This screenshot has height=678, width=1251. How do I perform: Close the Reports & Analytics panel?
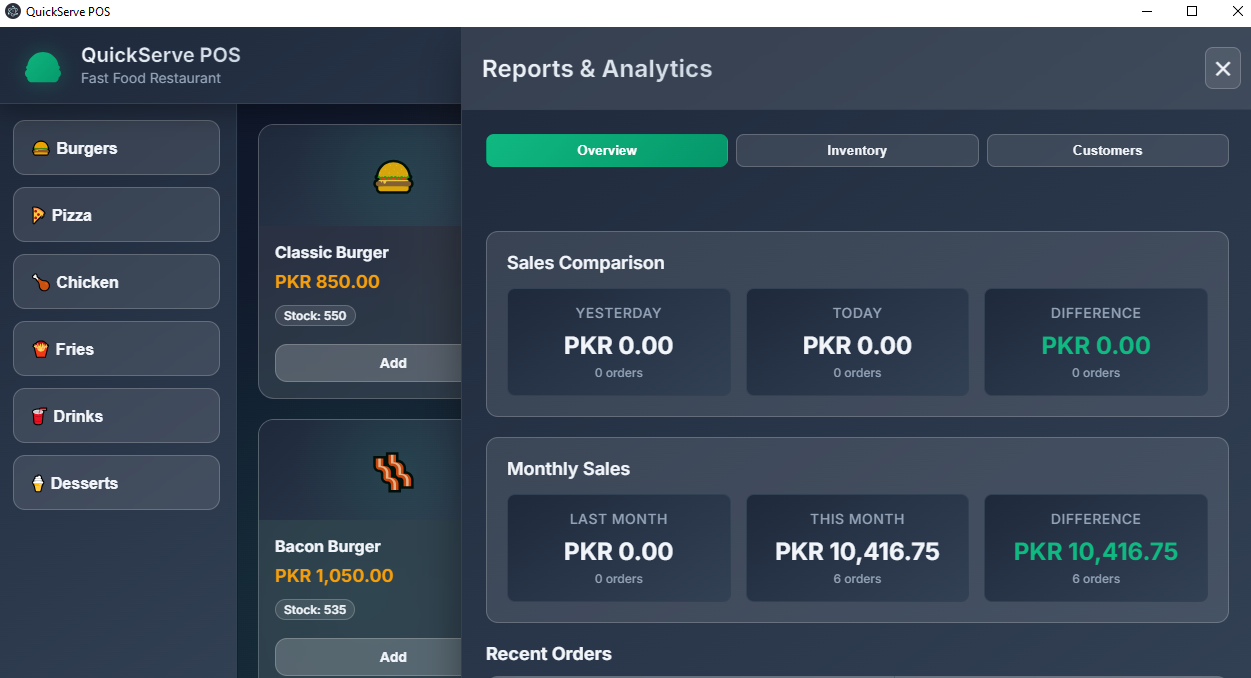1222,68
